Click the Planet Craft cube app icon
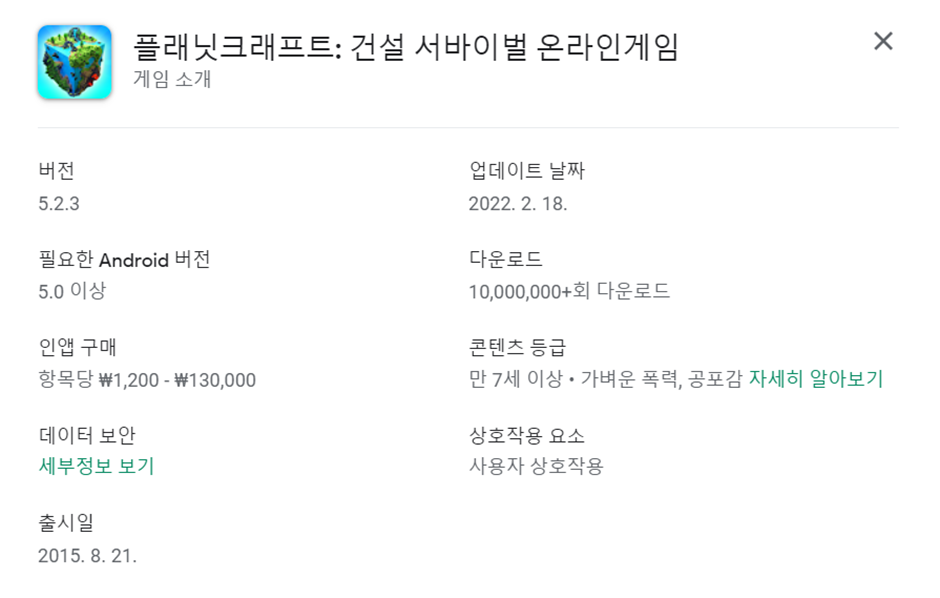 click(74, 62)
